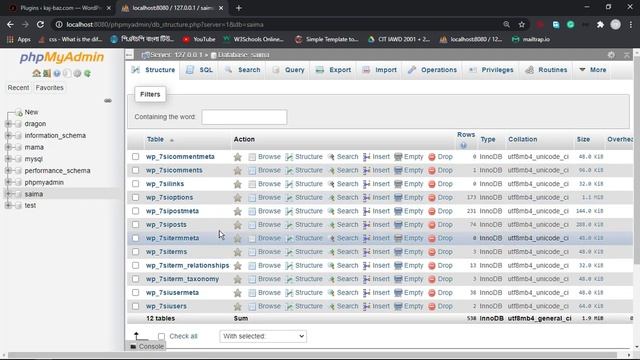The width and height of the screenshot is (640, 360).
Task: Check the wp_7sipostmeta table checkbox
Action: 136,211
